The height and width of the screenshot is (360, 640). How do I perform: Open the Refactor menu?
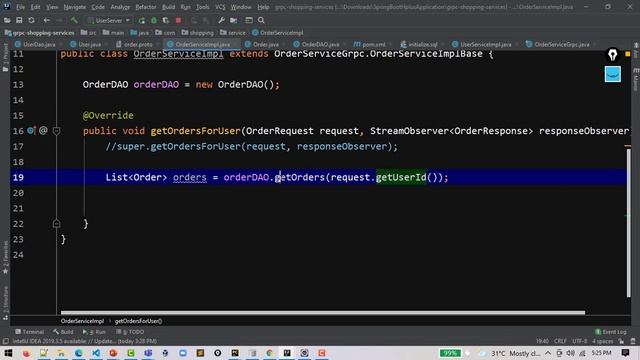coord(146,7)
